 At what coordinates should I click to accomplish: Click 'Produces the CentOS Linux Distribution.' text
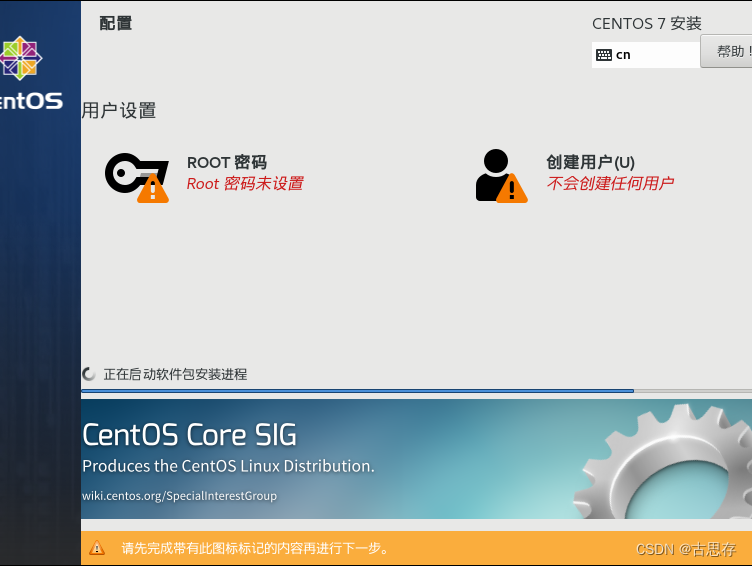click(228, 466)
